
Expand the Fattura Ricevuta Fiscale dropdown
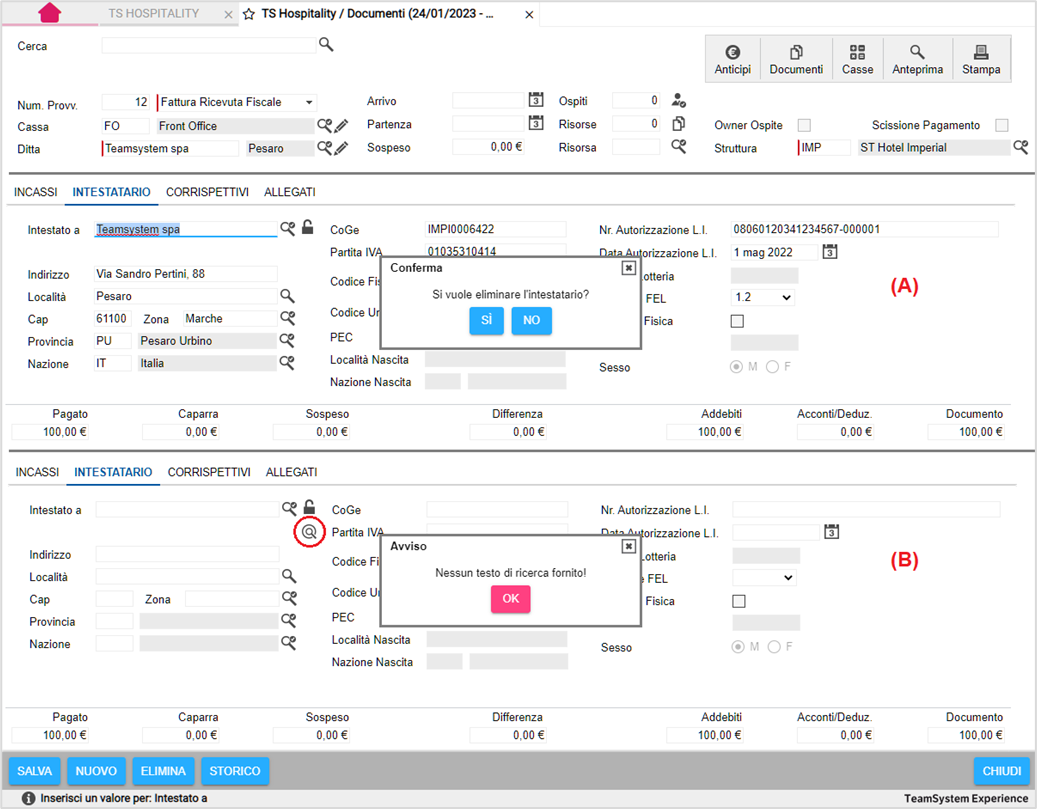[x=309, y=103]
